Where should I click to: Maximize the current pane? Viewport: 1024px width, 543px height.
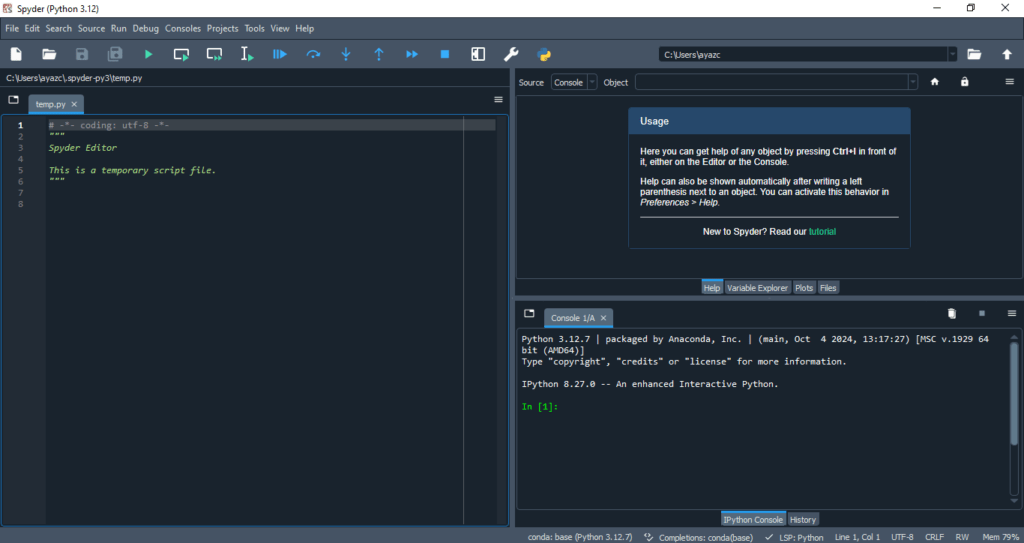tap(478, 54)
